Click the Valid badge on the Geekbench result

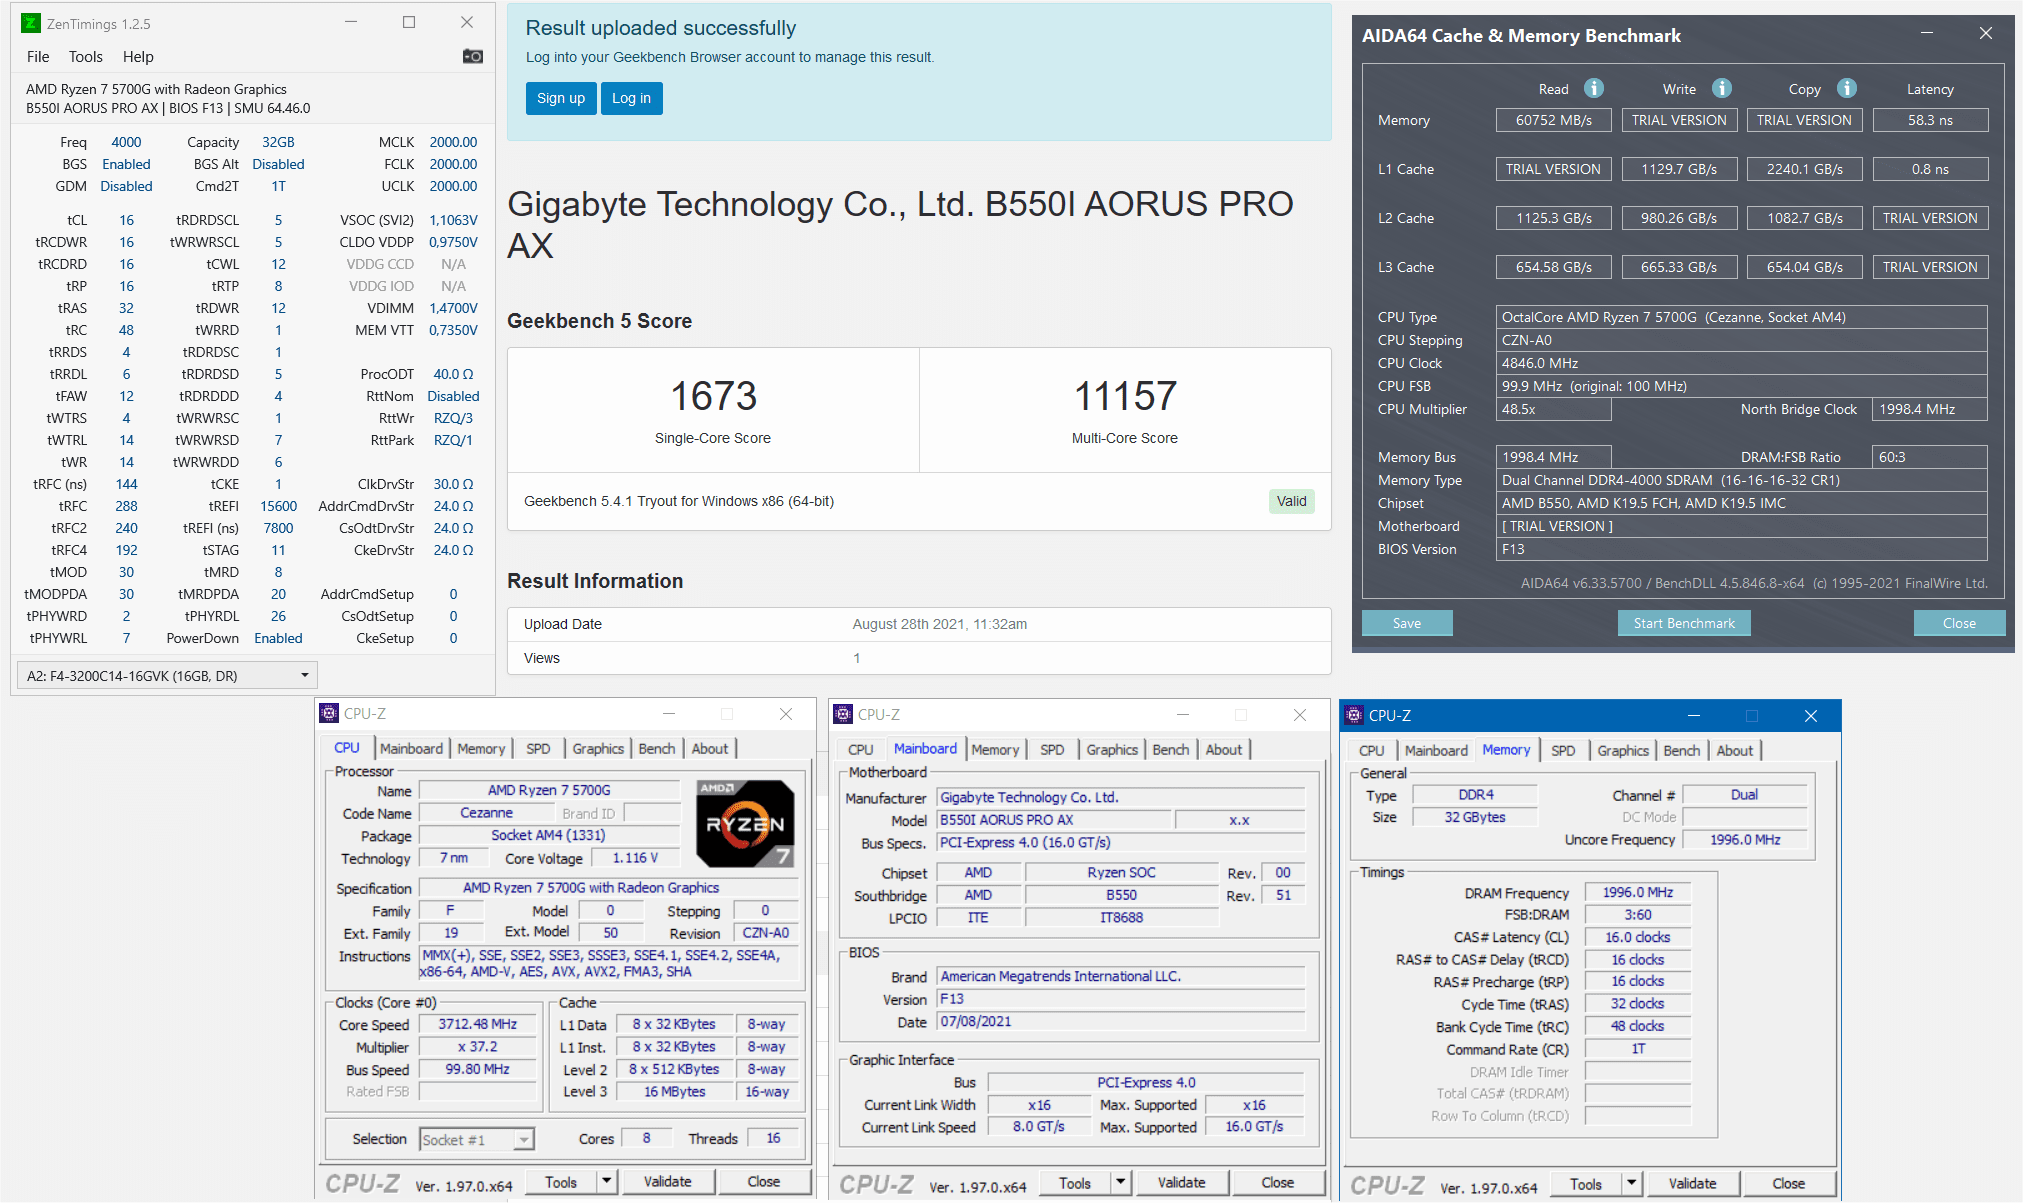[1292, 501]
